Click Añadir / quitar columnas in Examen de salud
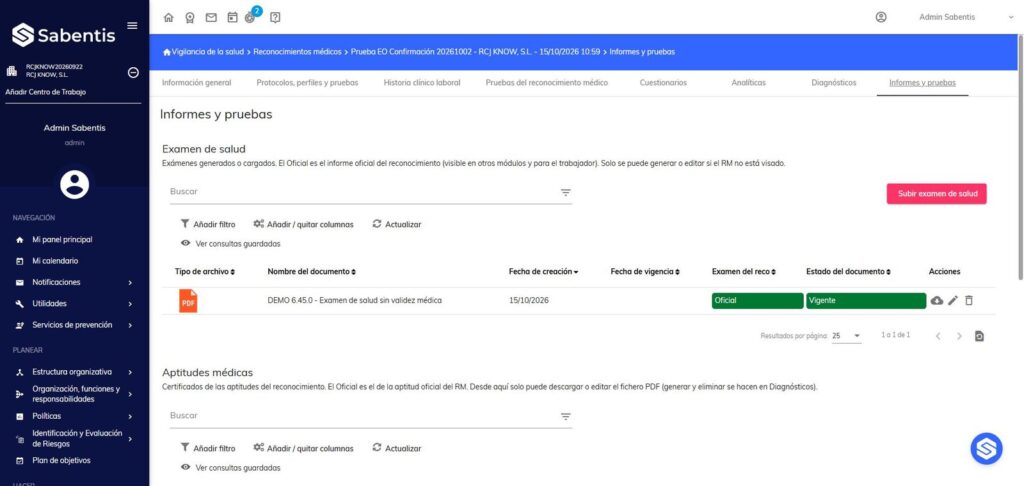Screen dimensions: 1024x486 [x=304, y=224]
